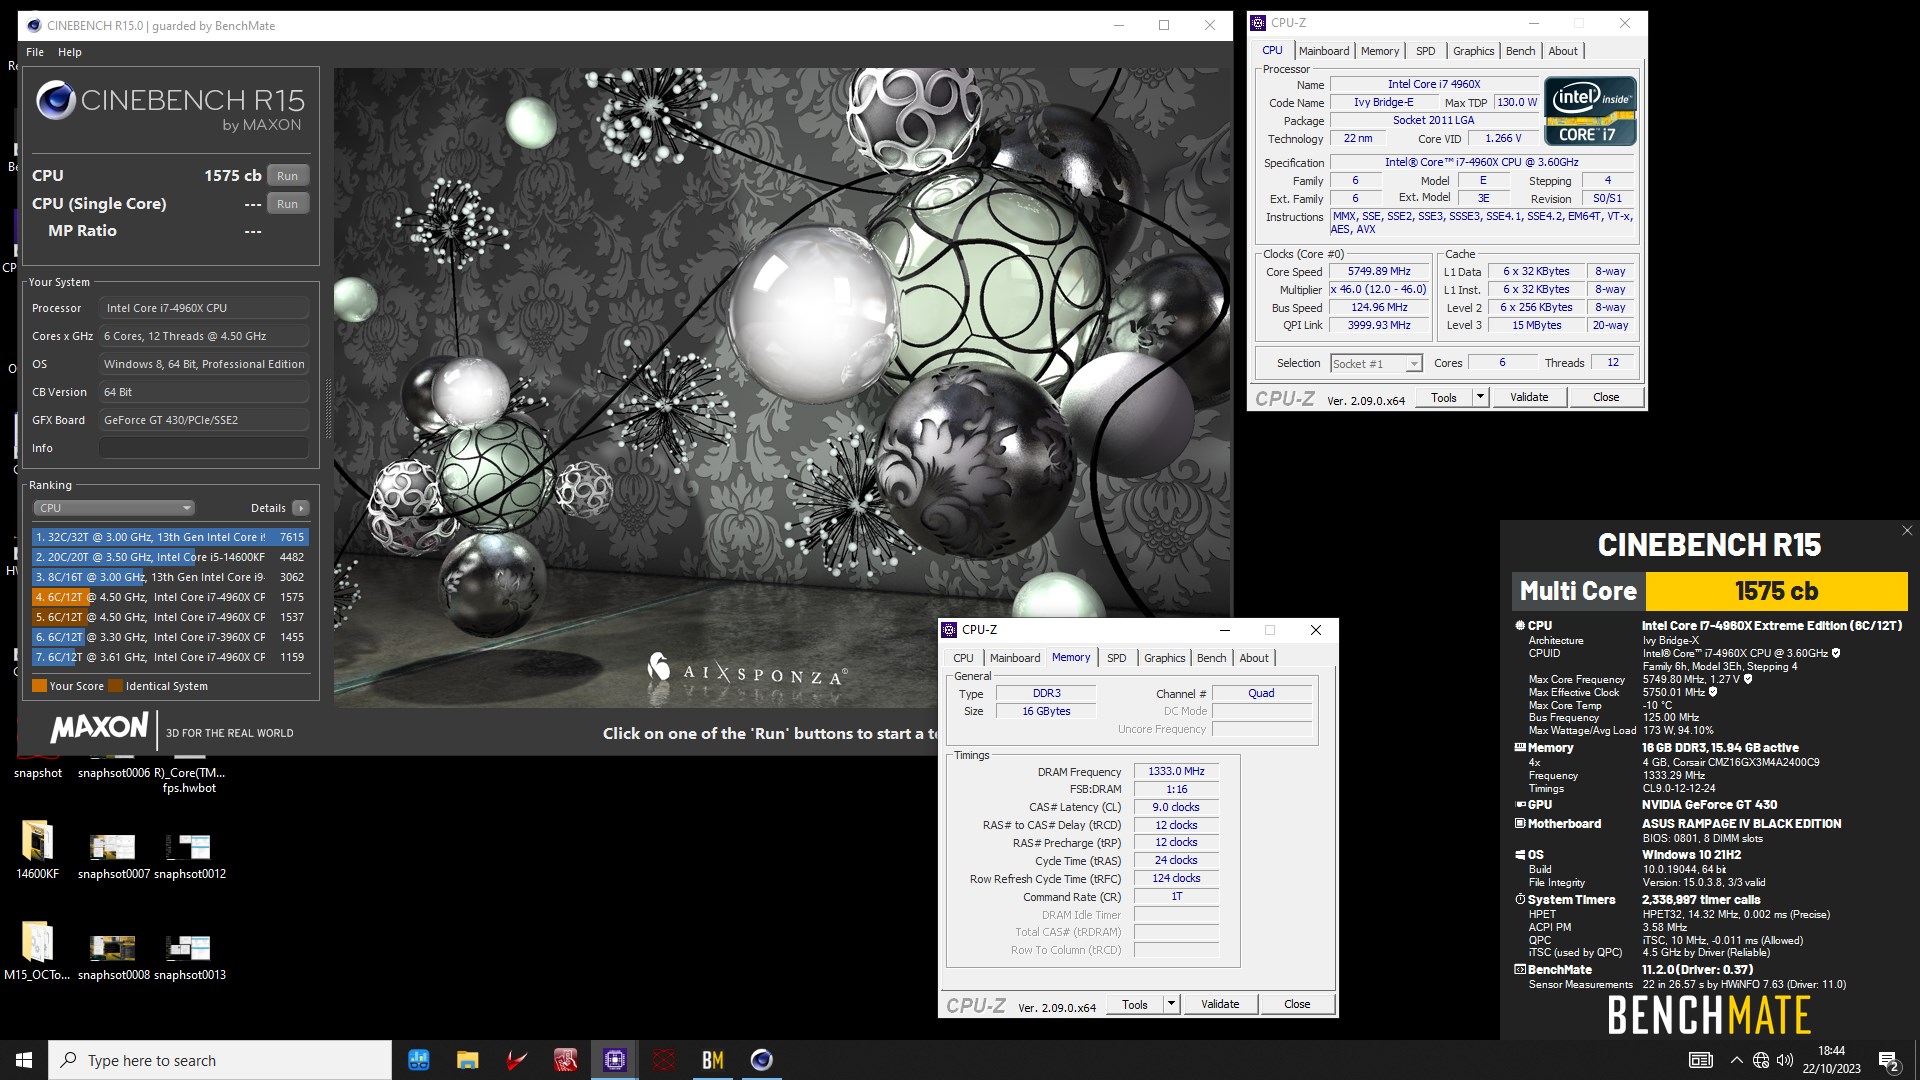1920x1080 pixels.
Task: Open Mainboard tab in lower CPU-Z
Action: click(x=1015, y=658)
